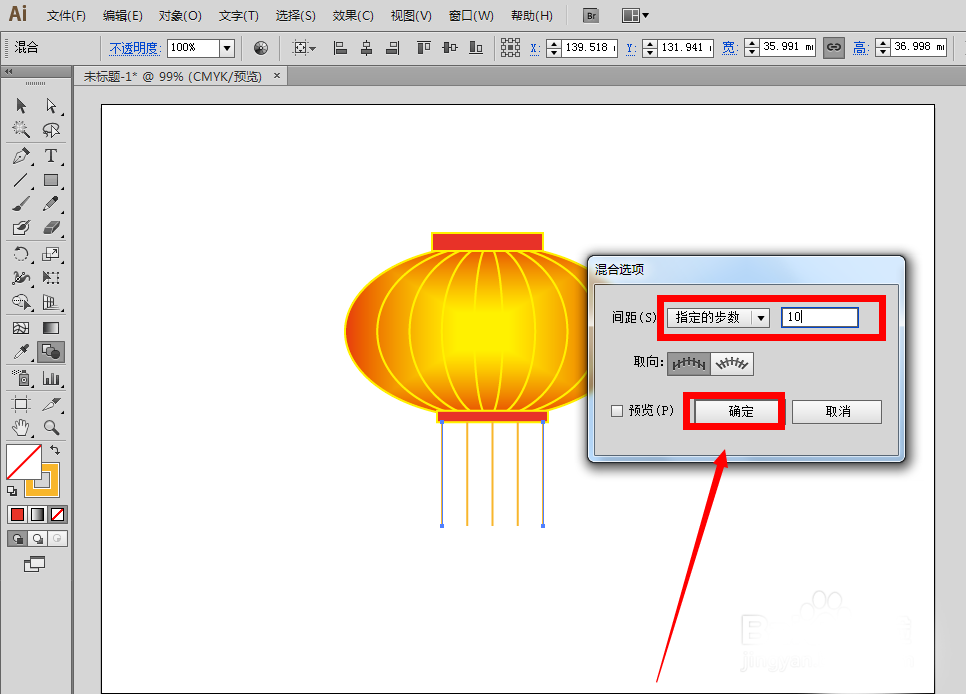The width and height of the screenshot is (966, 694).
Task: Open the Magic Wand tool
Action: (x=22, y=129)
